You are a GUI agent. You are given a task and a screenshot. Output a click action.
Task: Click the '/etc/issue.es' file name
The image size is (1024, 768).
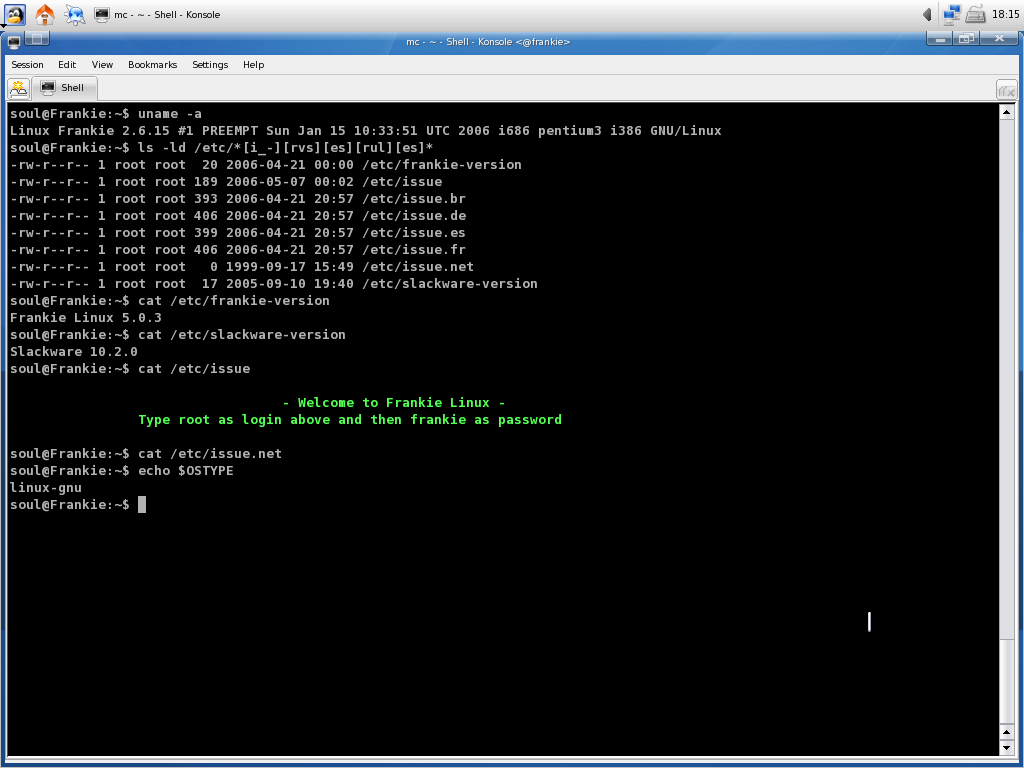pos(413,232)
